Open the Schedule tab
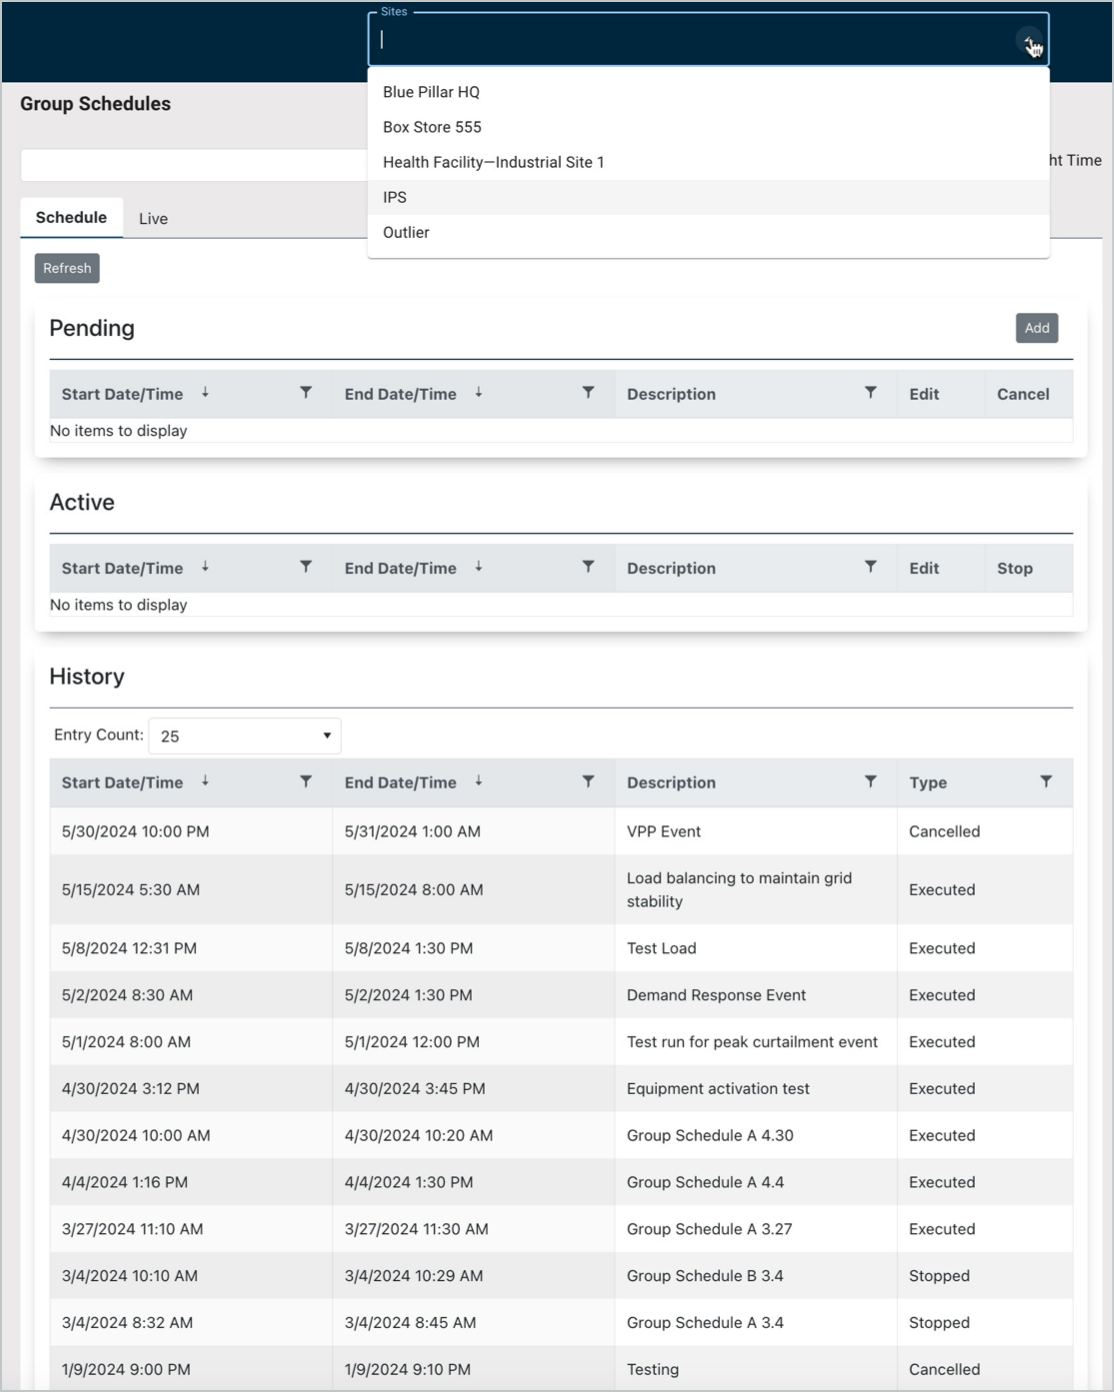1114x1392 pixels. (x=71, y=217)
